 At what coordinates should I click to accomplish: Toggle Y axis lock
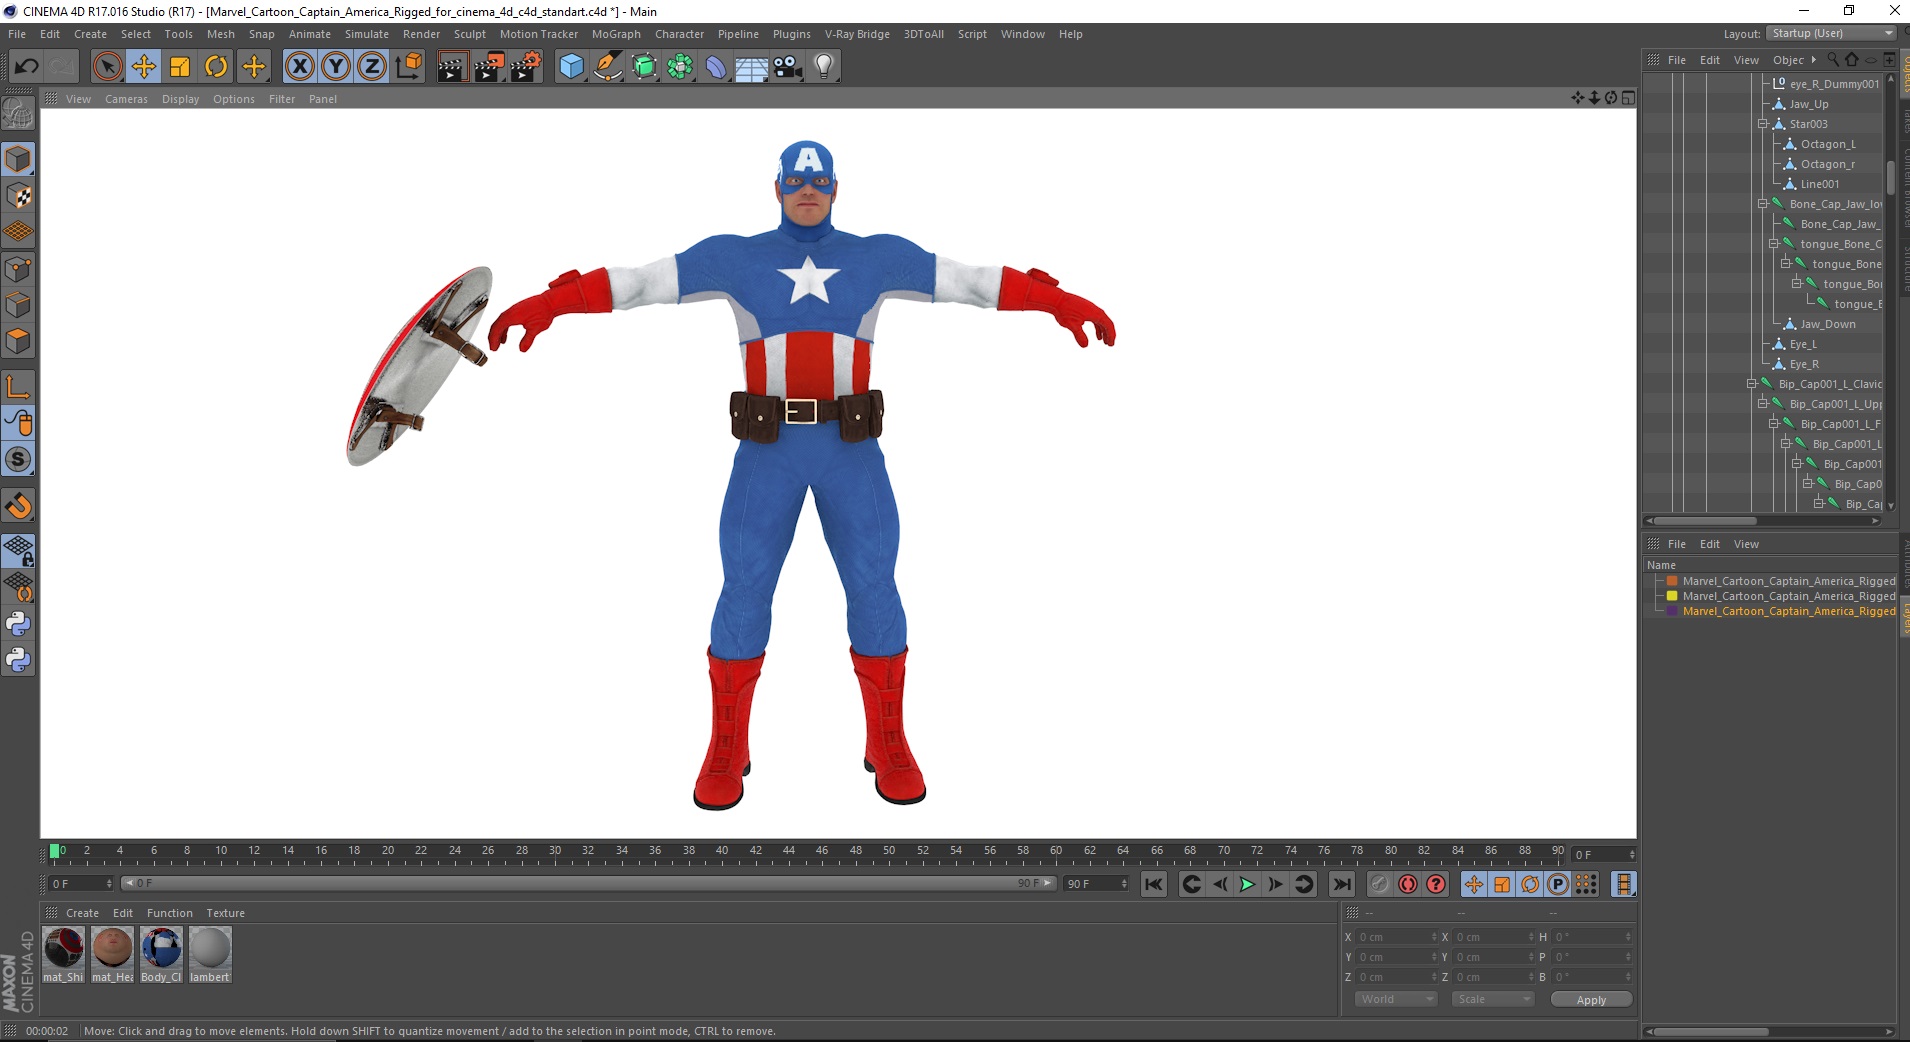pos(336,67)
